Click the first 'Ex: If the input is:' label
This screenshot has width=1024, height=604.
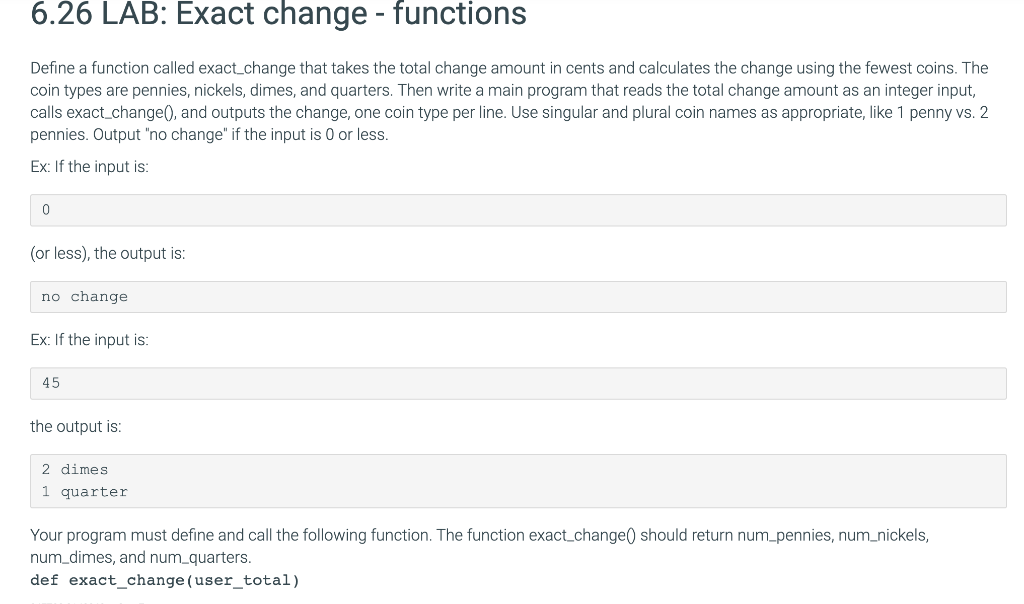click(89, 167)
